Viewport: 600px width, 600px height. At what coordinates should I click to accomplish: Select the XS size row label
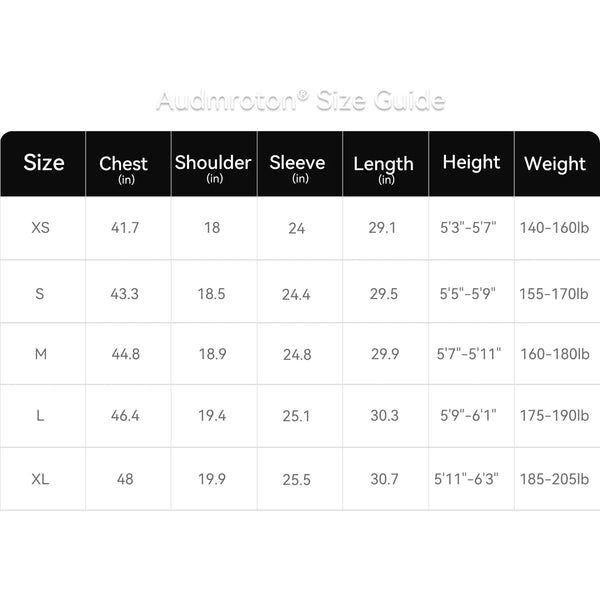[41, 228]
